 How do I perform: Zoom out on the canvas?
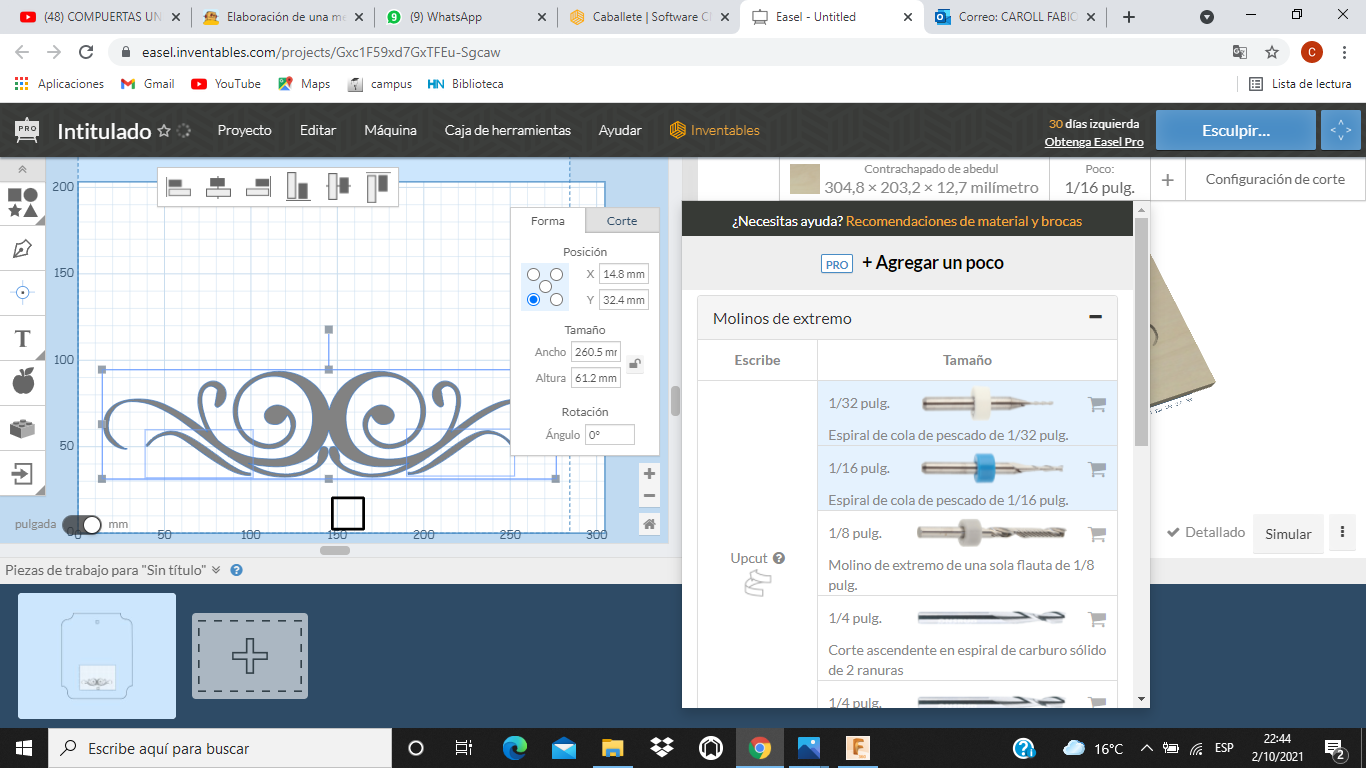[649, 496]
